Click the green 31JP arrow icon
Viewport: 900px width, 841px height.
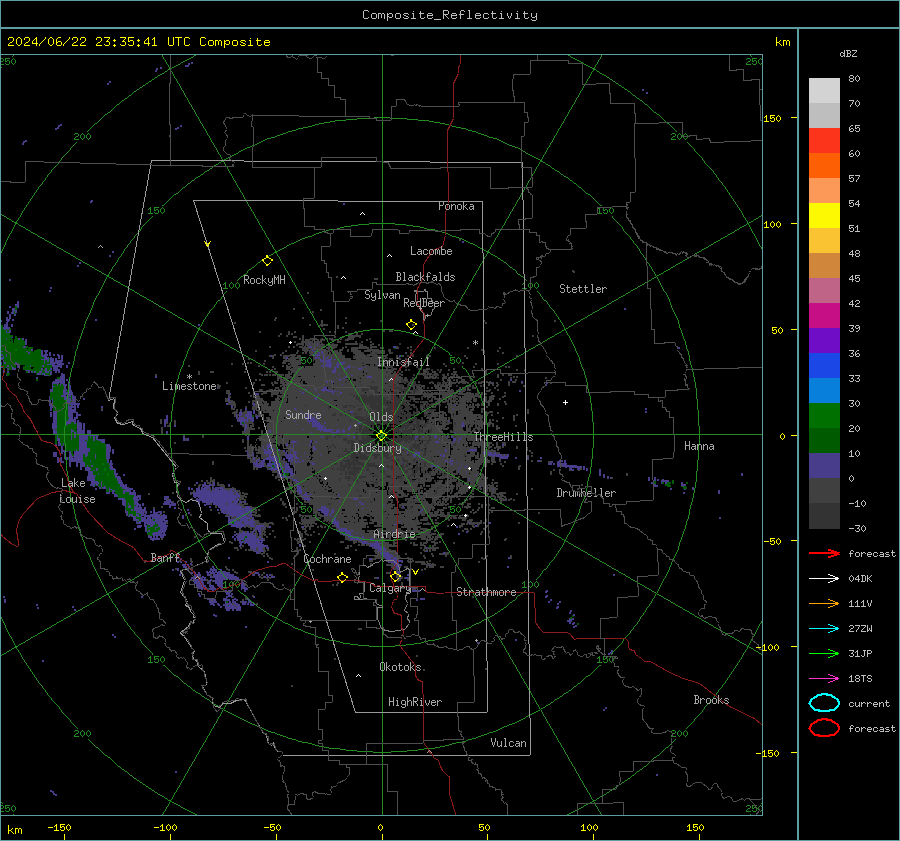point(824,653)
